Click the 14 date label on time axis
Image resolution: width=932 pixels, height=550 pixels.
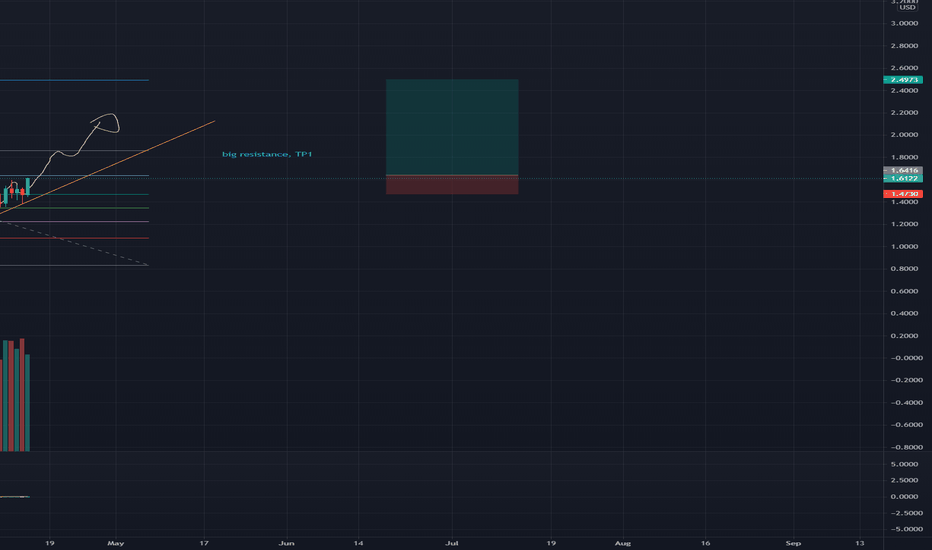358,543
